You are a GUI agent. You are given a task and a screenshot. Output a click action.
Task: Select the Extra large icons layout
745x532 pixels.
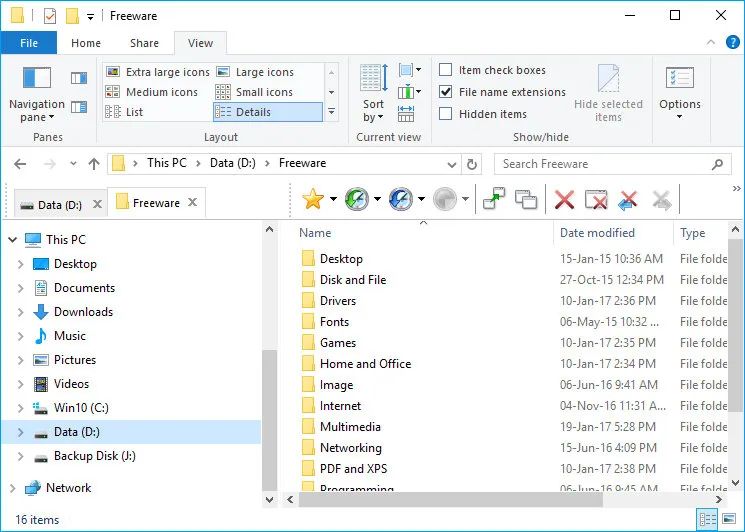coord(158,72)
